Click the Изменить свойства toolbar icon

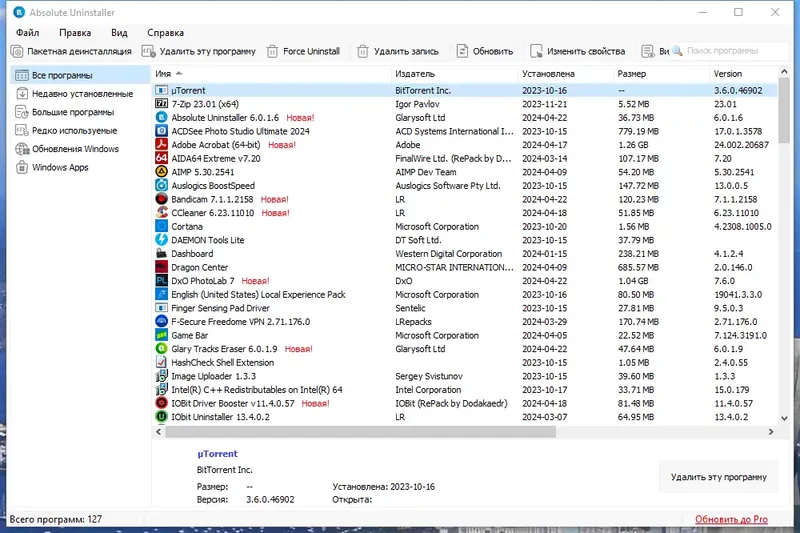[x=536, y=52]
